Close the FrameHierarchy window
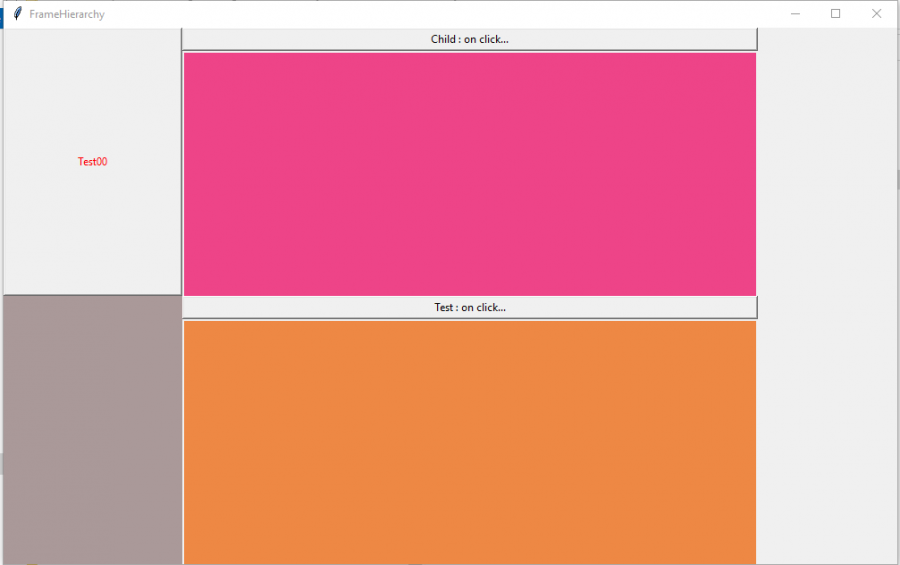Image resolution: width=900 pixels, height=565 pixels. pyautogui.click(x=876, y=14)
